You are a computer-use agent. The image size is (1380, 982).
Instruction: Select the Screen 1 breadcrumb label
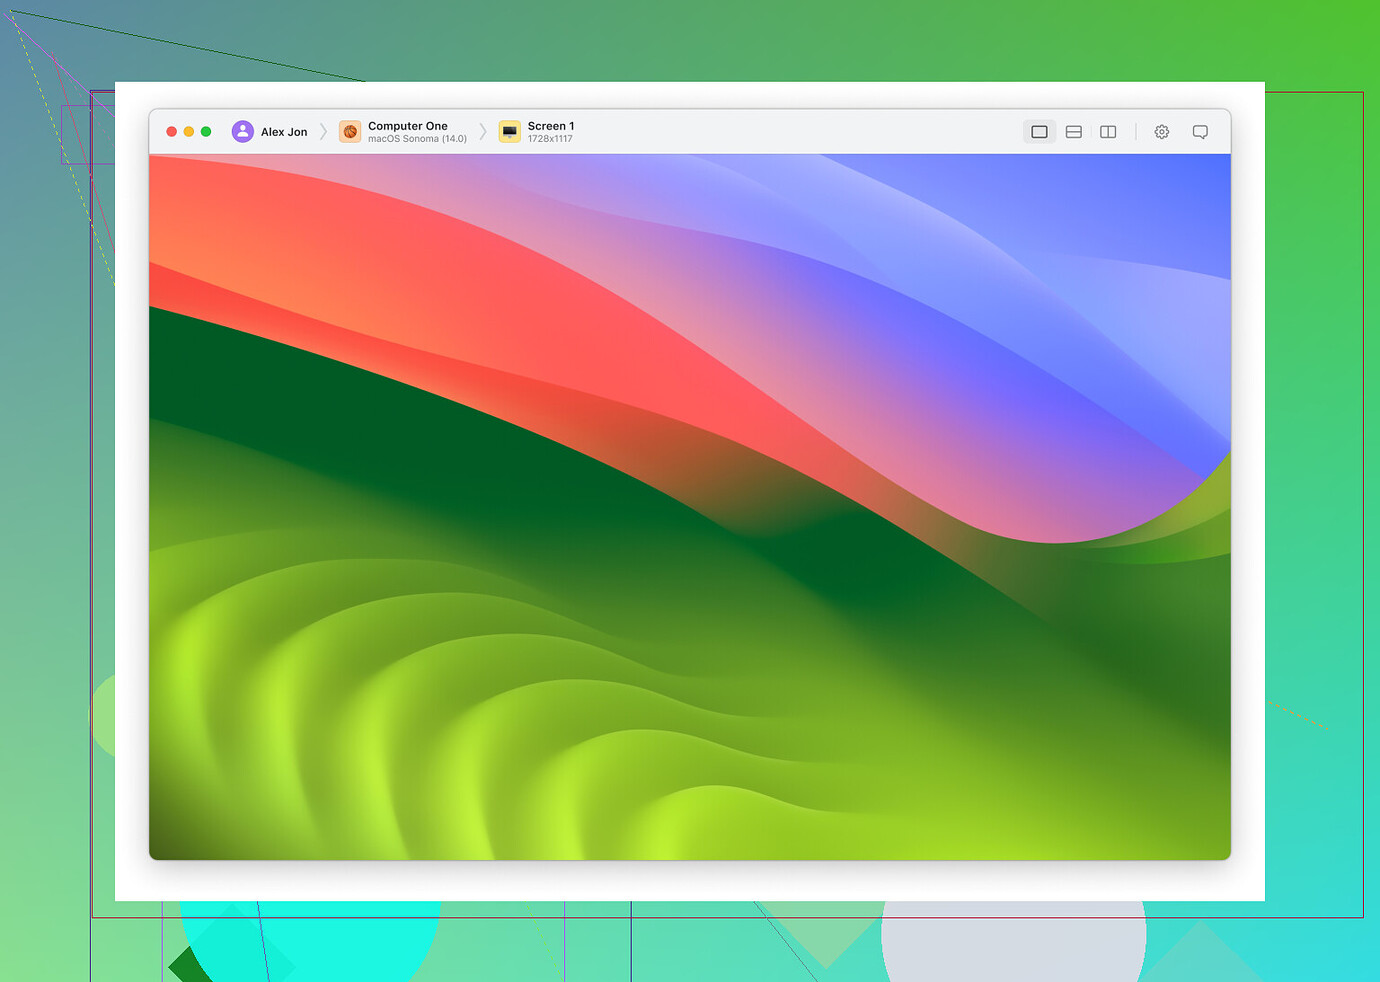click(x=550, y=126)
